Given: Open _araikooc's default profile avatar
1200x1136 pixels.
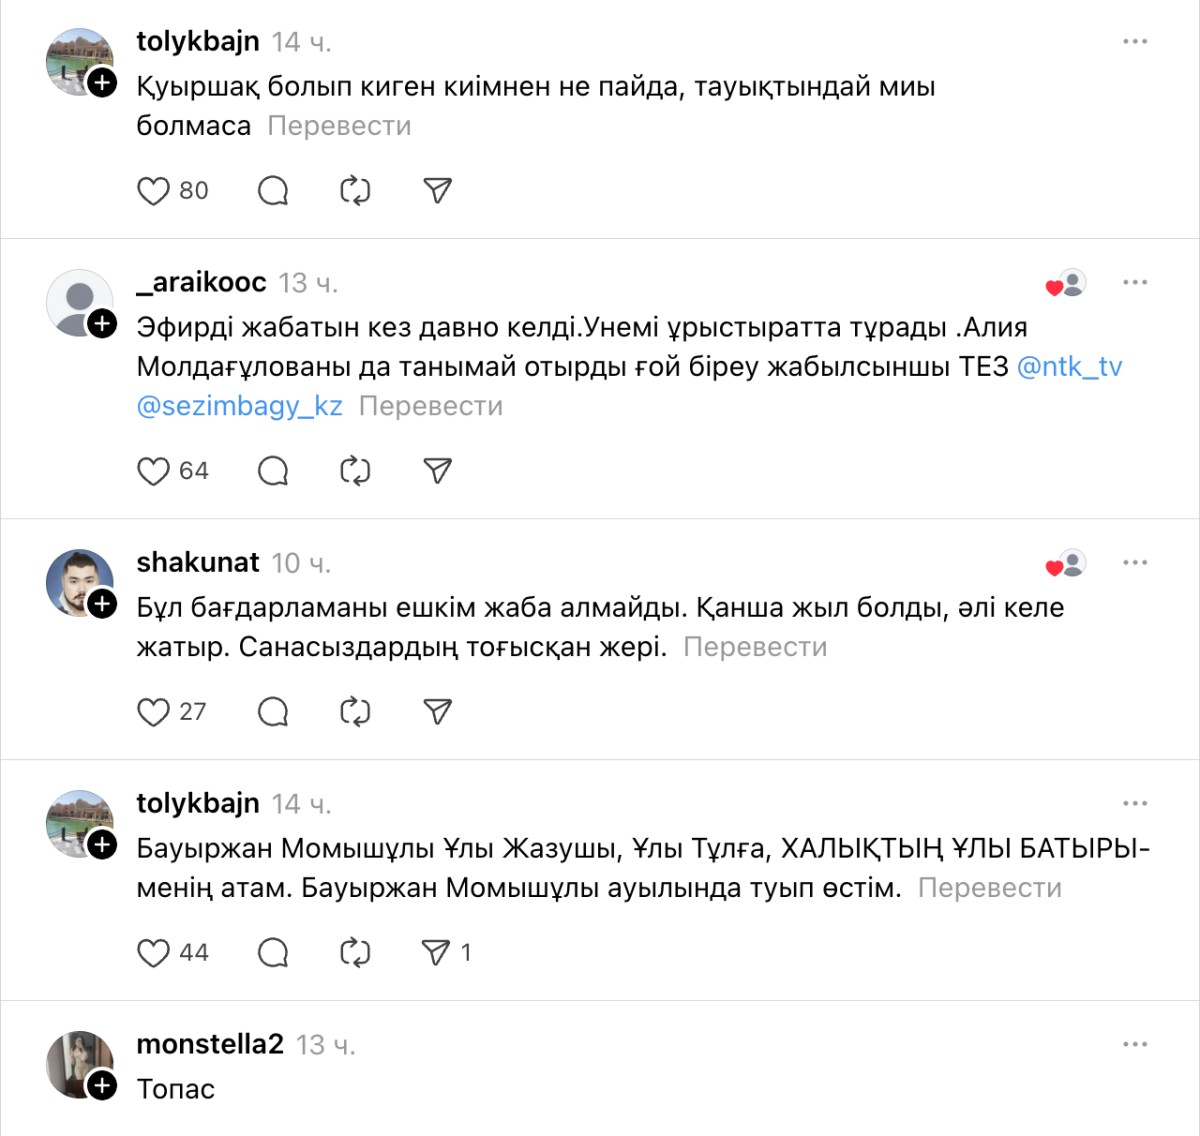Looking at the screenshot, I should [78, 300].
